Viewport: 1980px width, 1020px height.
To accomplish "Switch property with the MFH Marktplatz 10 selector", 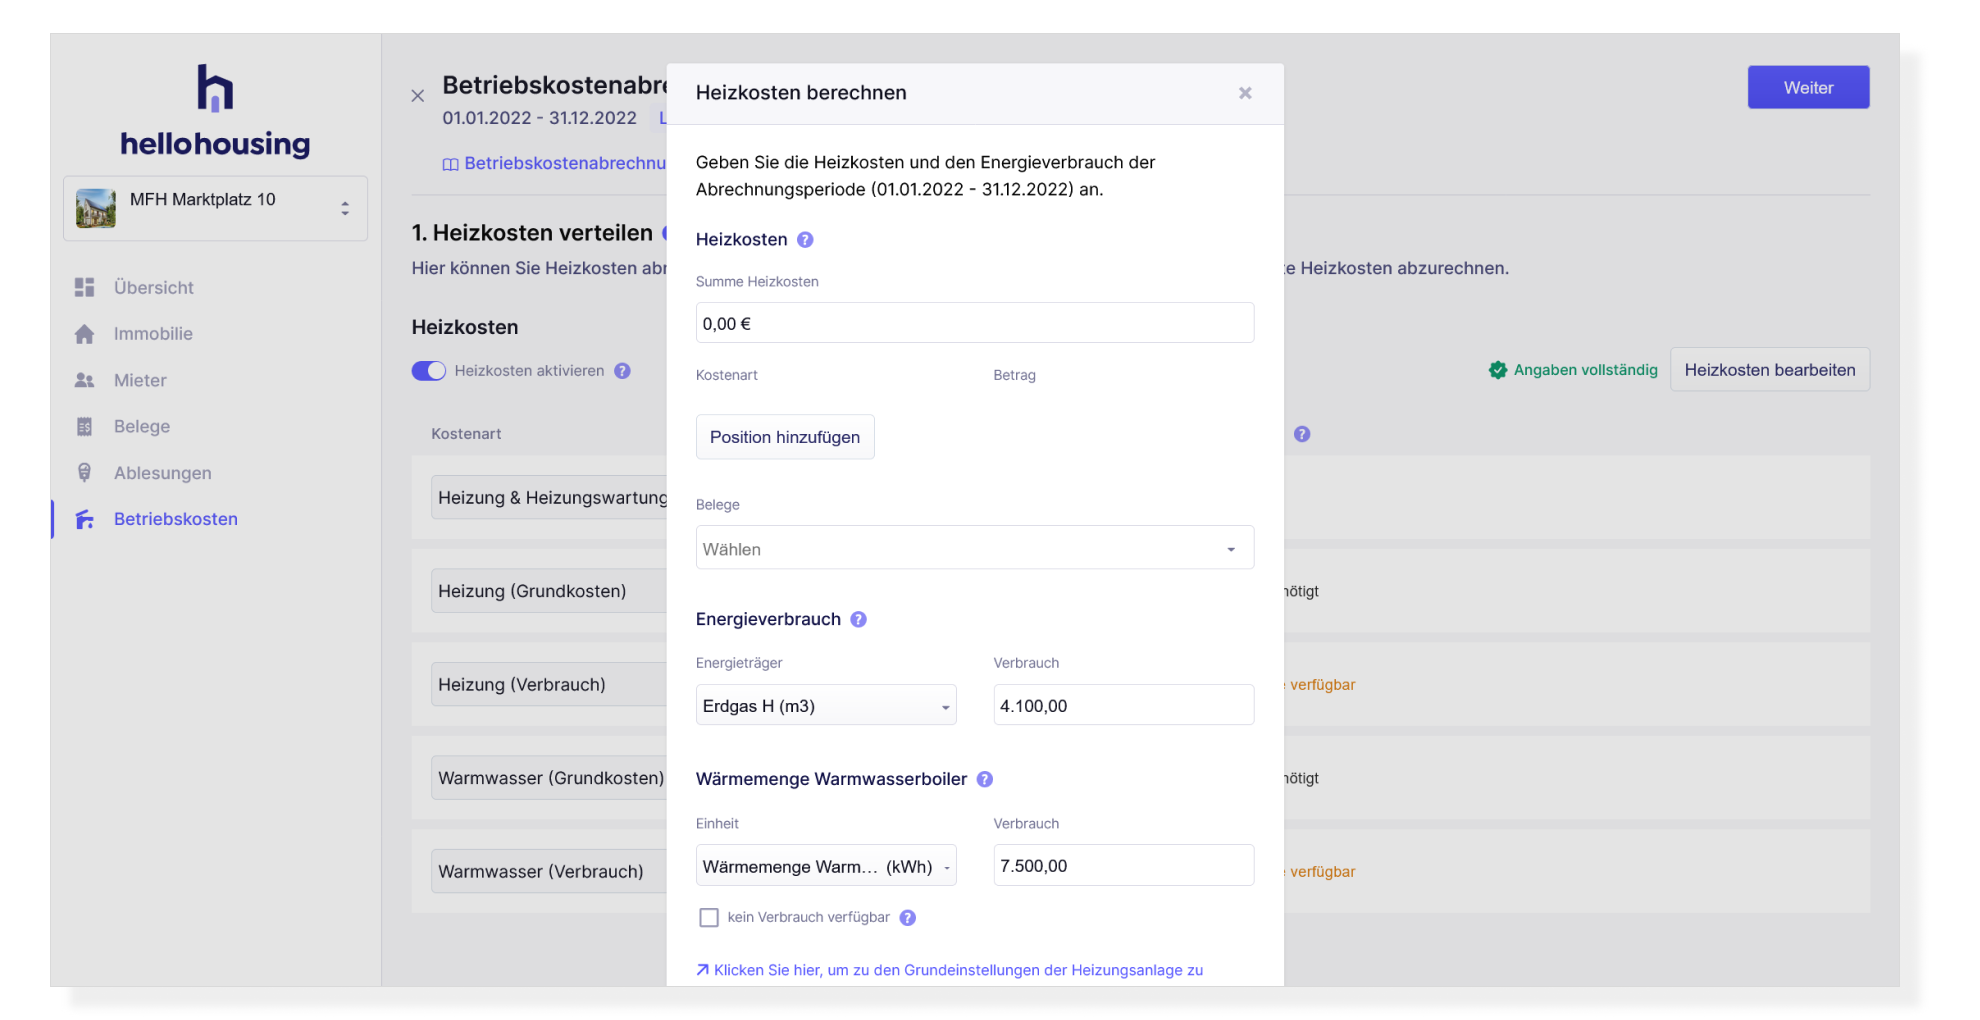I will pos(215,207).
